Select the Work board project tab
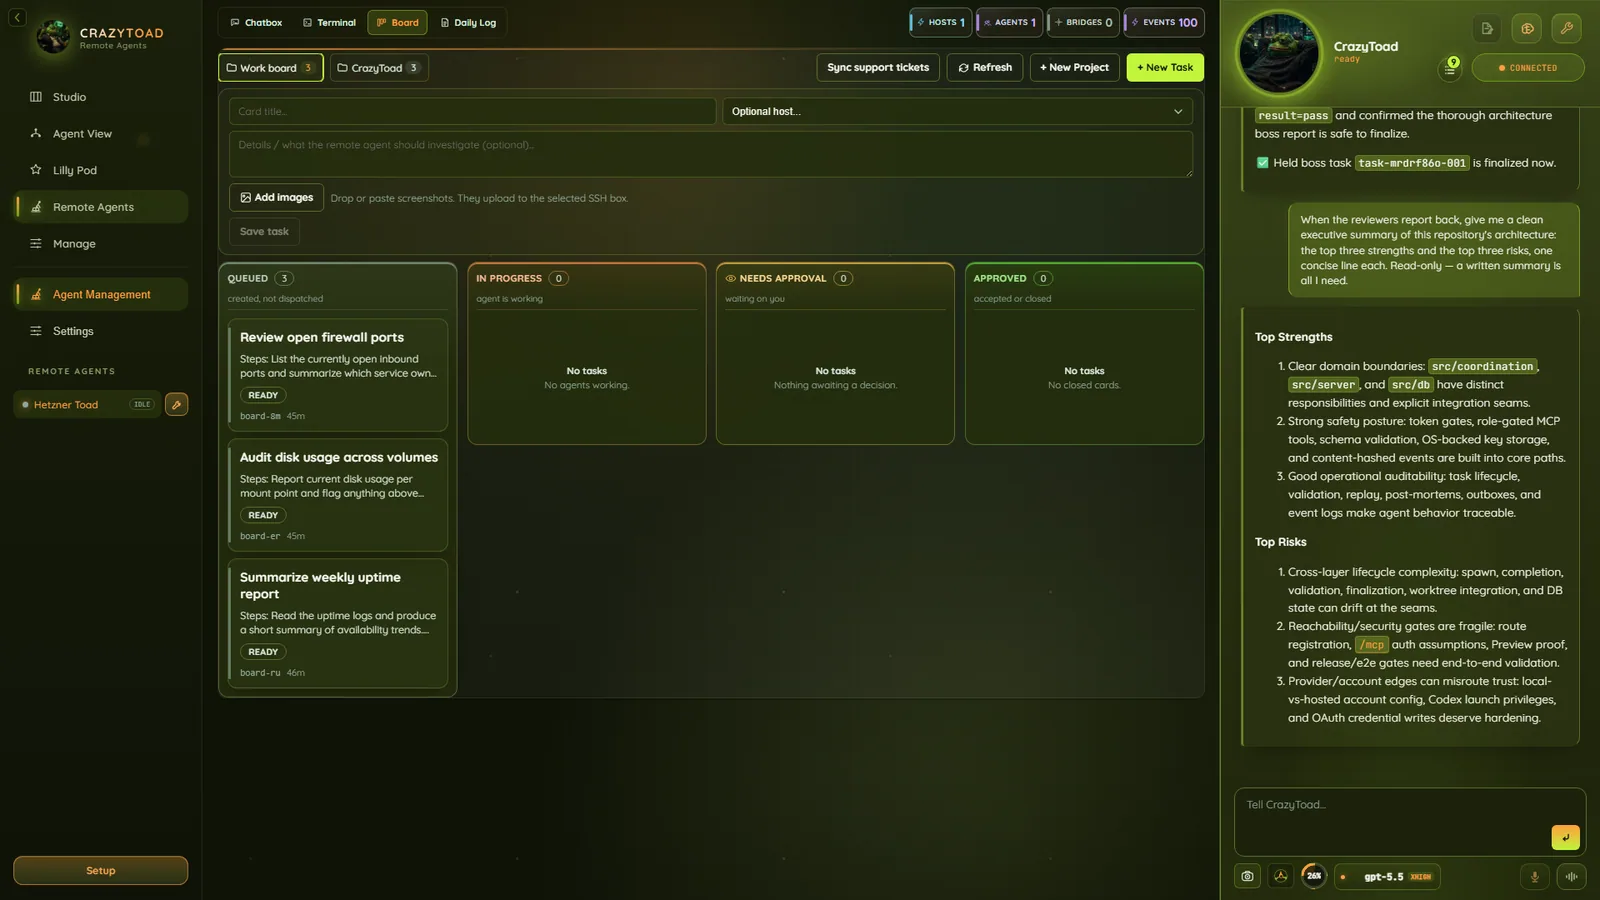Viewport: 1600px width, 900px height. pyautogui.click(x=271, y=68)
